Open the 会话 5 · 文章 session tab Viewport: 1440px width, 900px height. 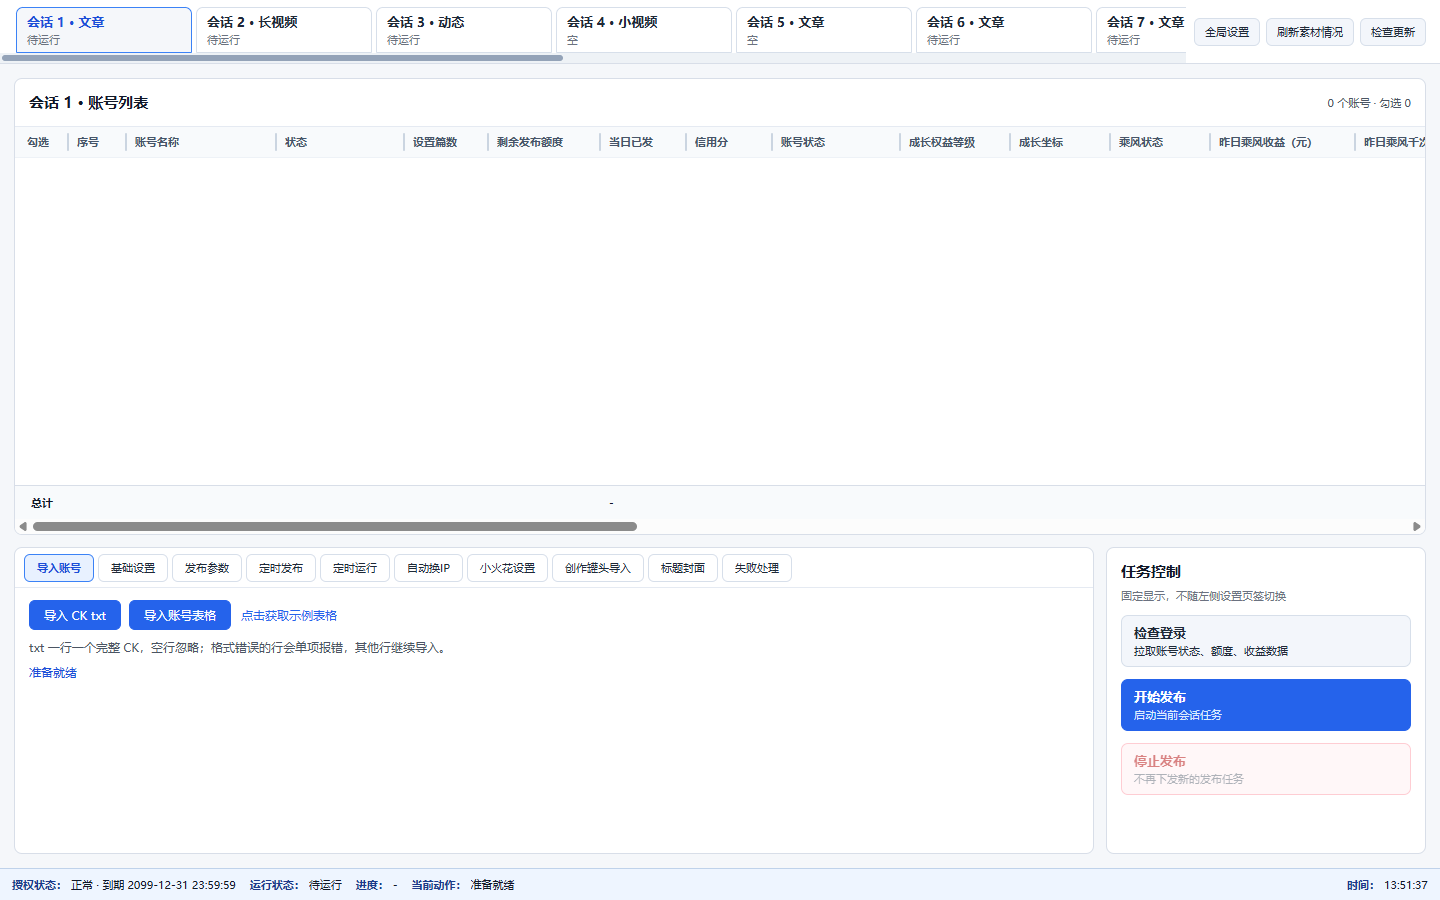point(824,30)
